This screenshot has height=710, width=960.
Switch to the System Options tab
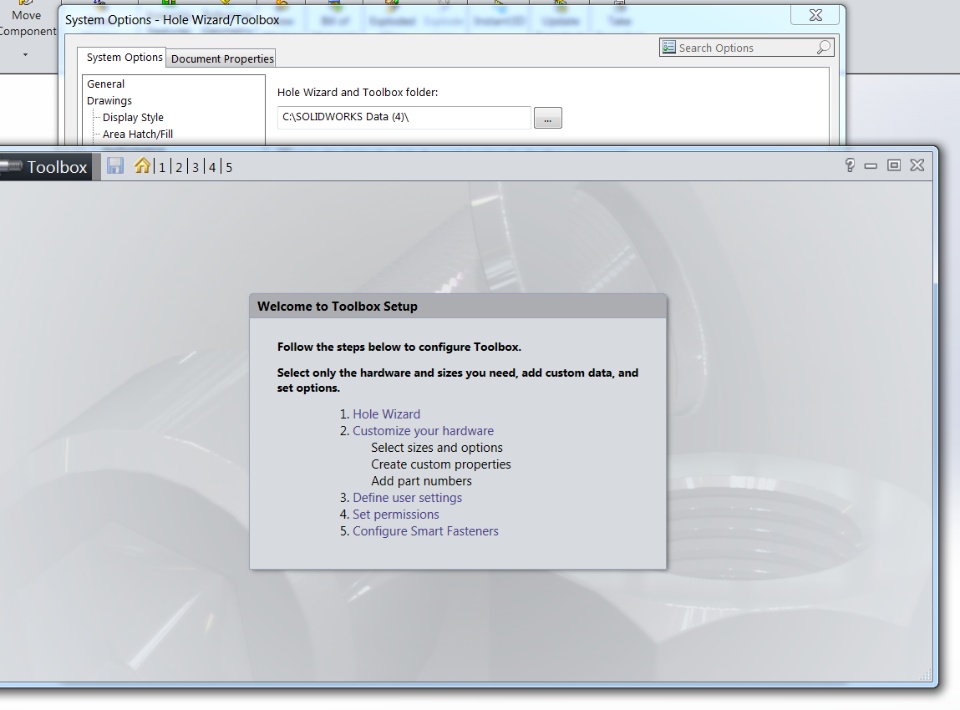124,58
